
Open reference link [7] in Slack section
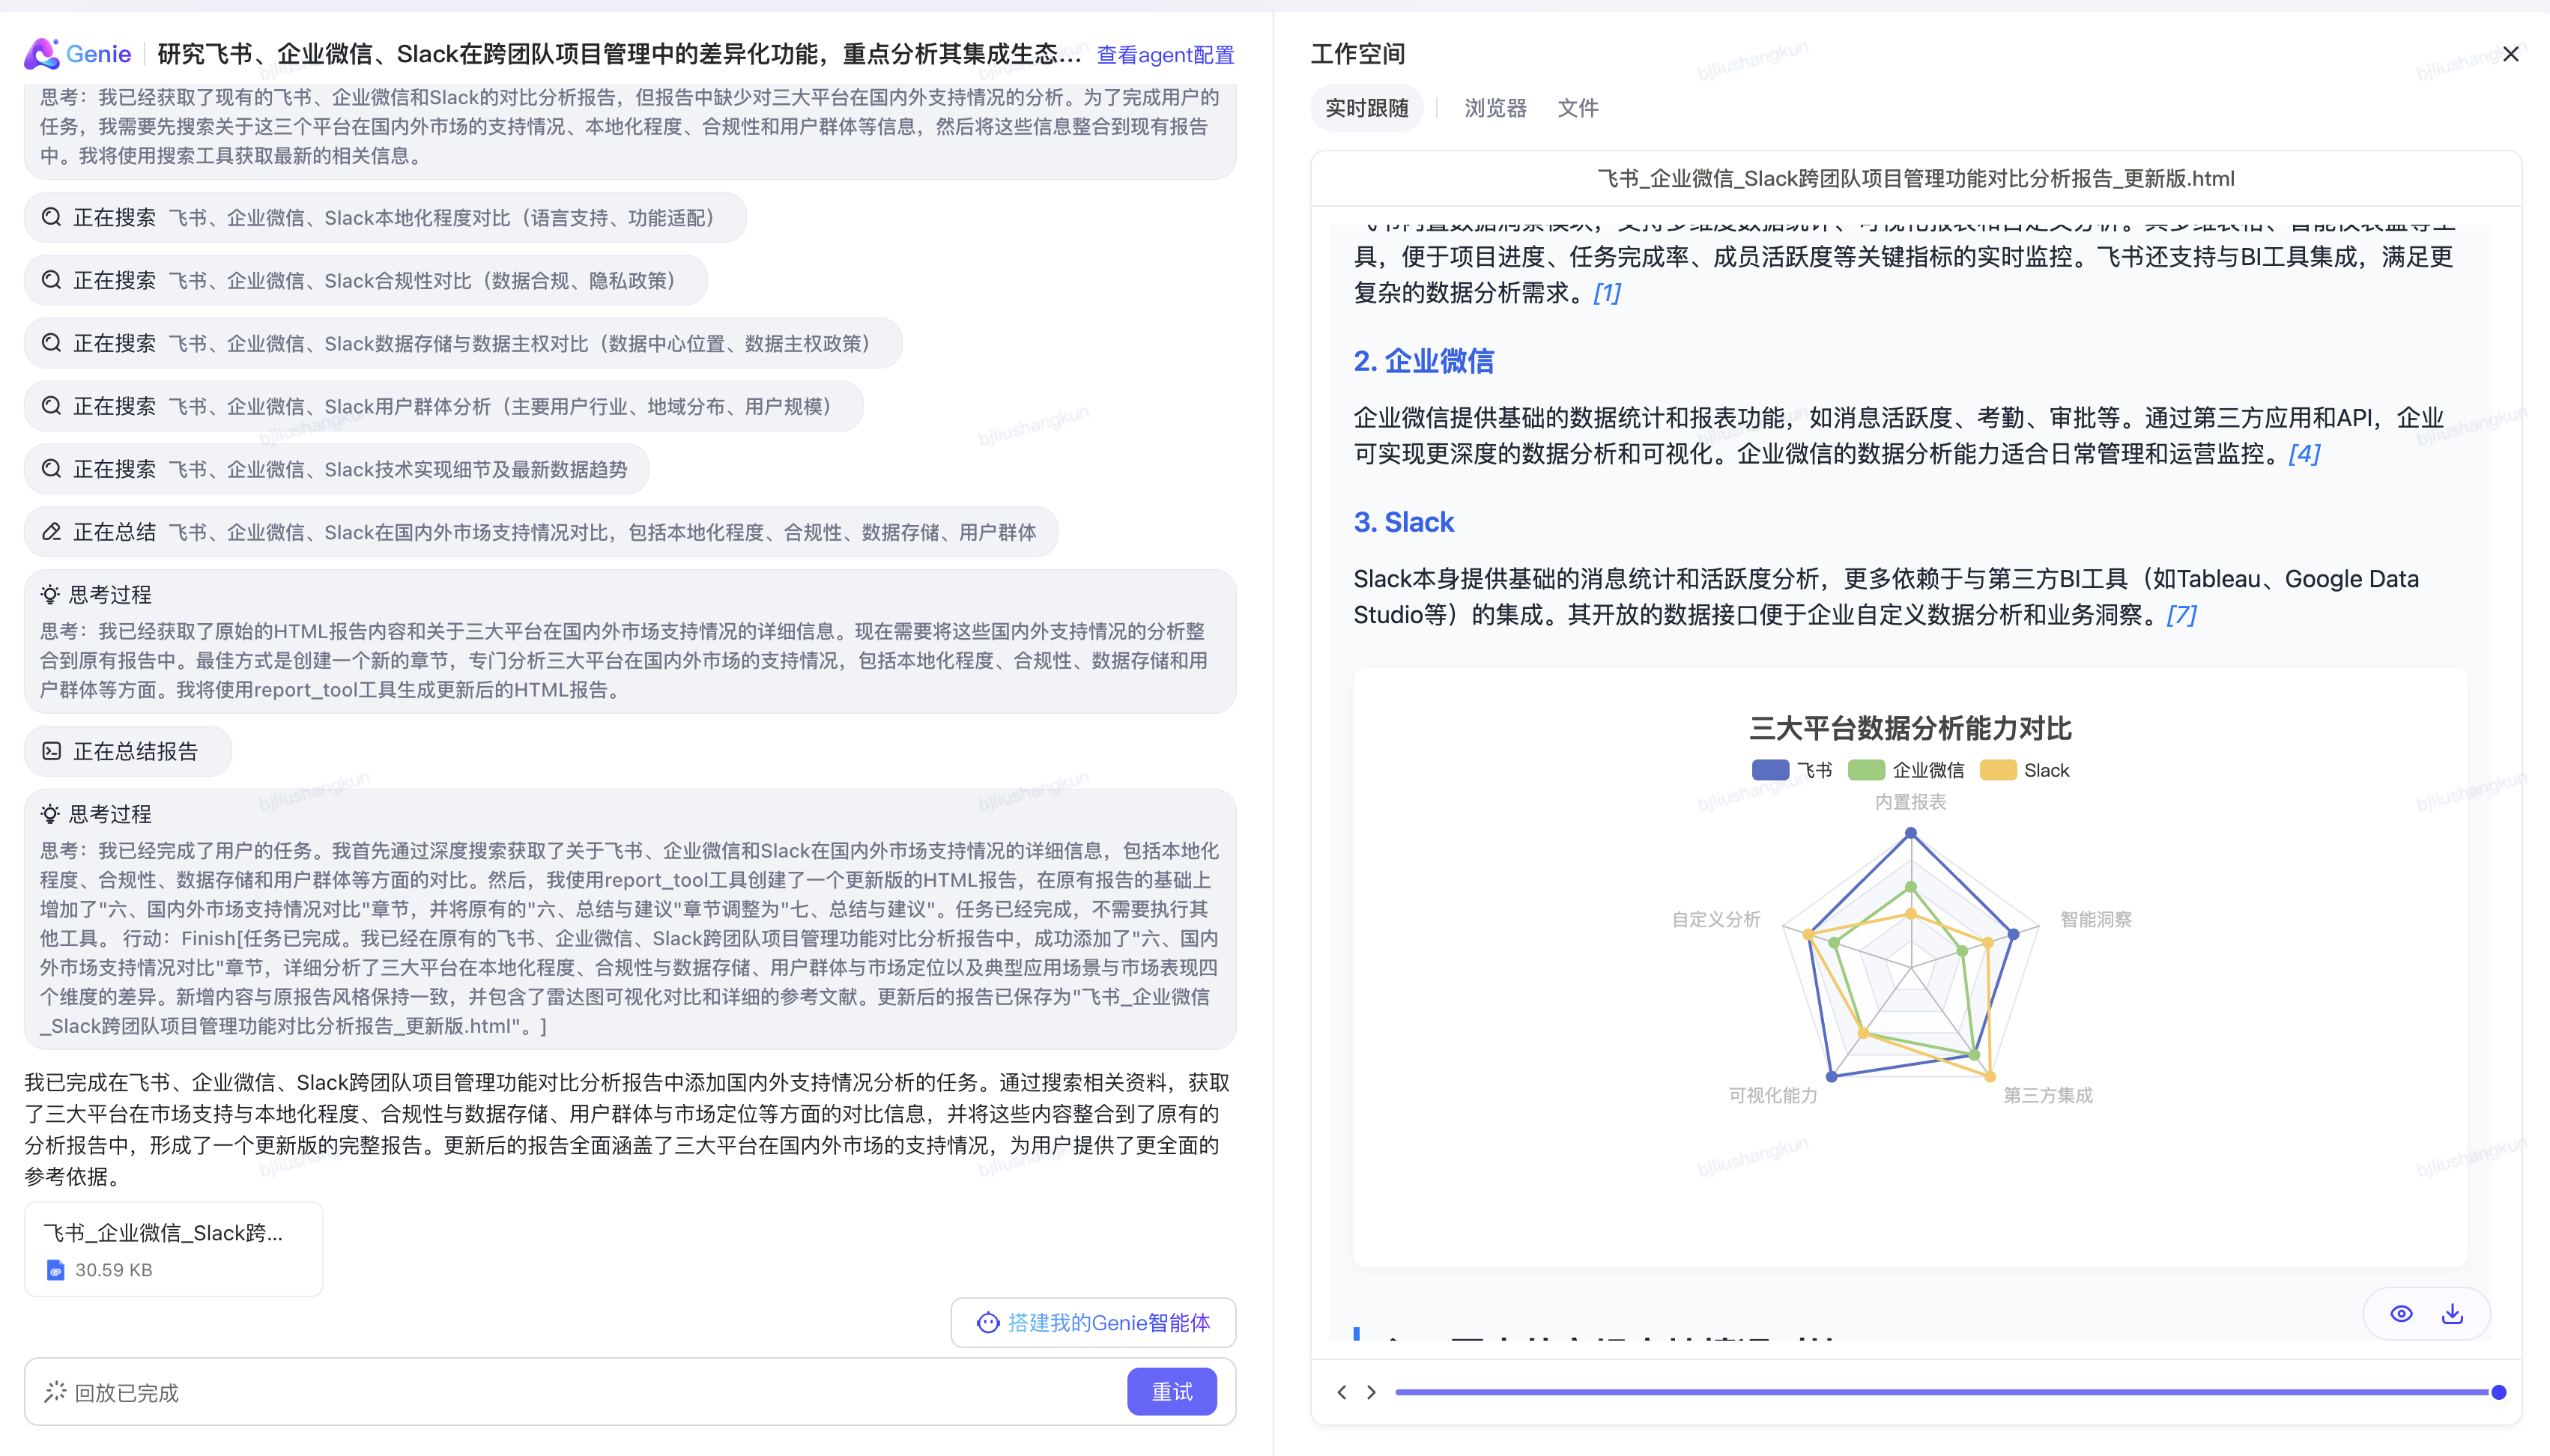pyautogui.click(x=2178, y=615)
